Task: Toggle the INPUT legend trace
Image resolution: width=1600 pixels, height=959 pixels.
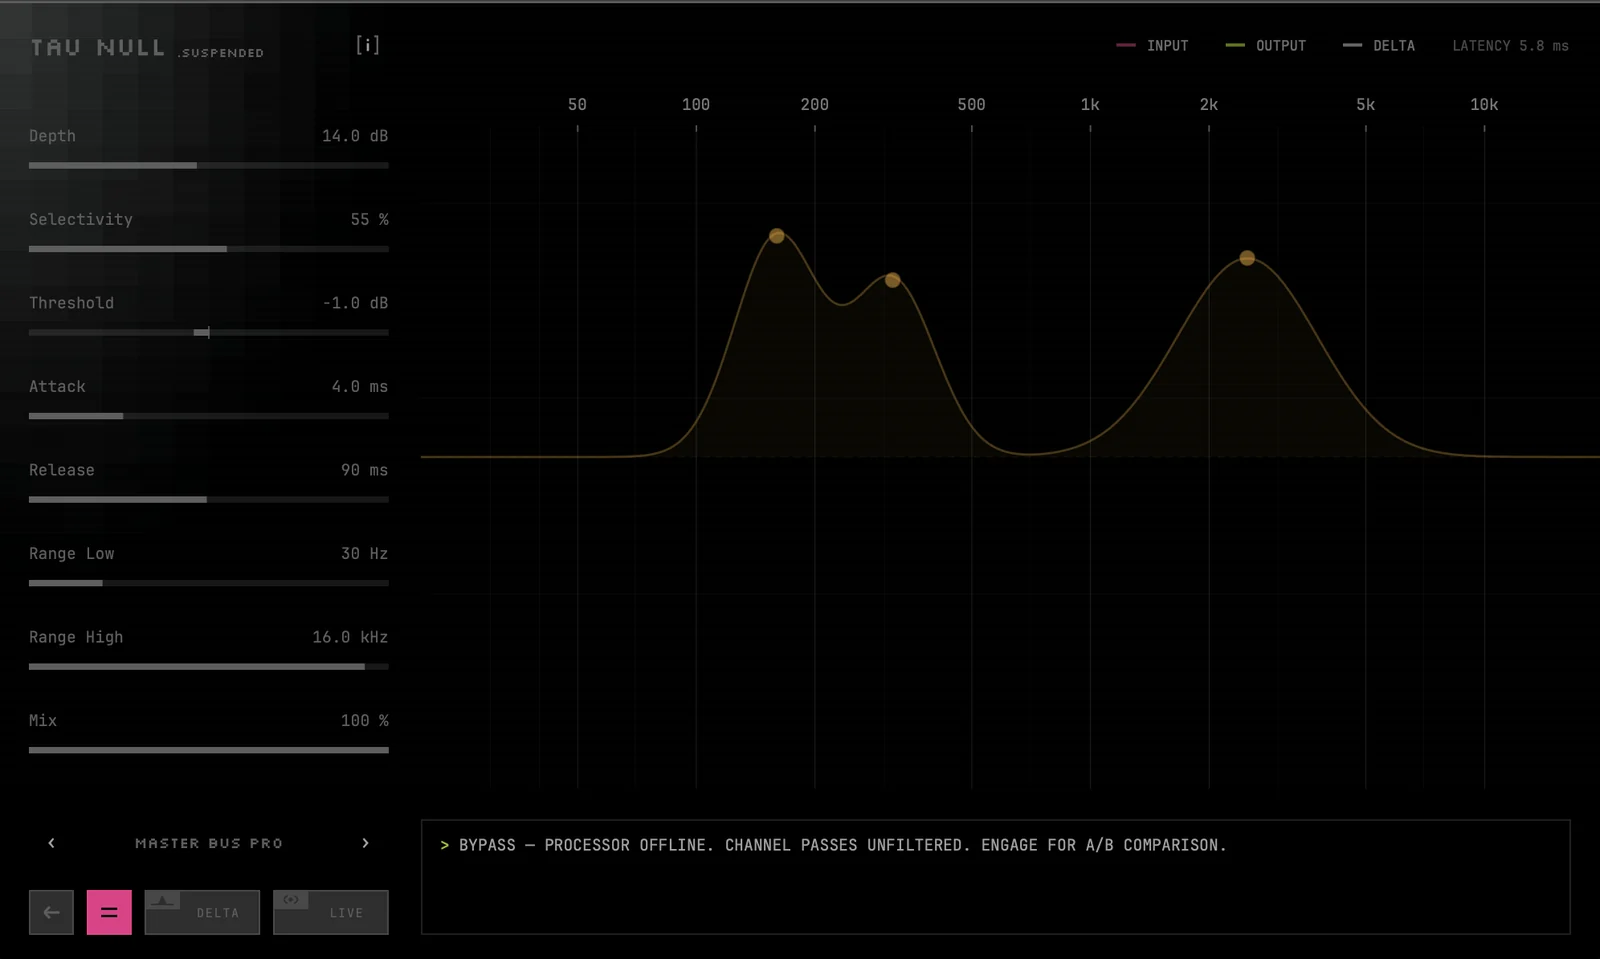Action: tap(1152, 46)
